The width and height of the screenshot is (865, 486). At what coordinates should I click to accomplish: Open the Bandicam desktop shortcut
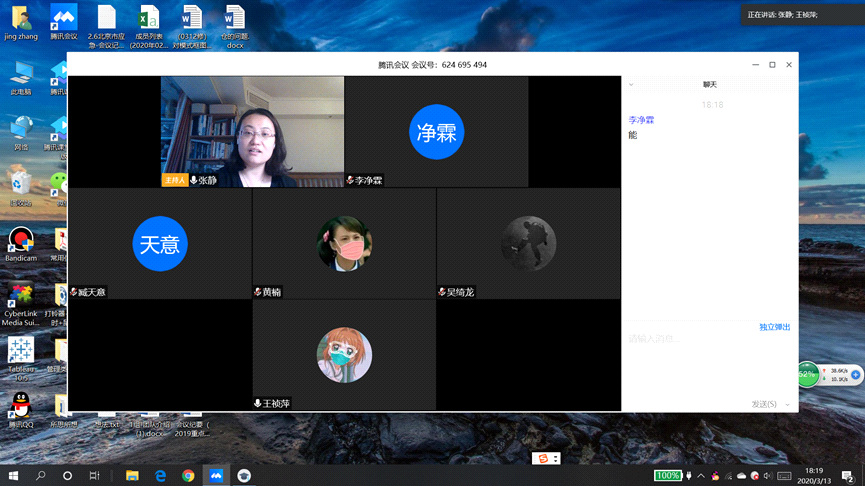coord(20,242)
